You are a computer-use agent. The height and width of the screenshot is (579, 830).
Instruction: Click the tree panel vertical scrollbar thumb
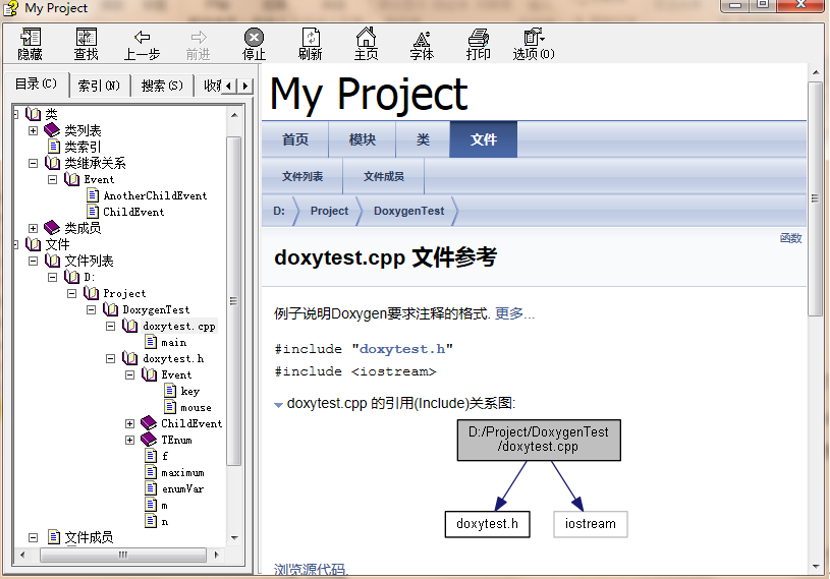tap(233, 301)
